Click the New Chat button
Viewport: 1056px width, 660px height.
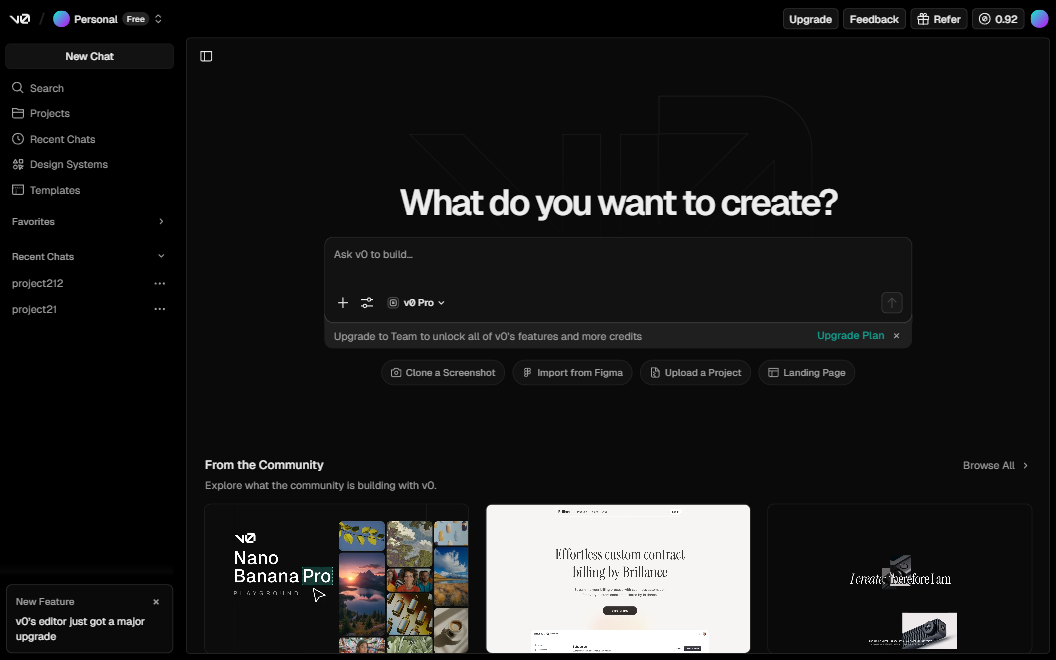[89, 56]
